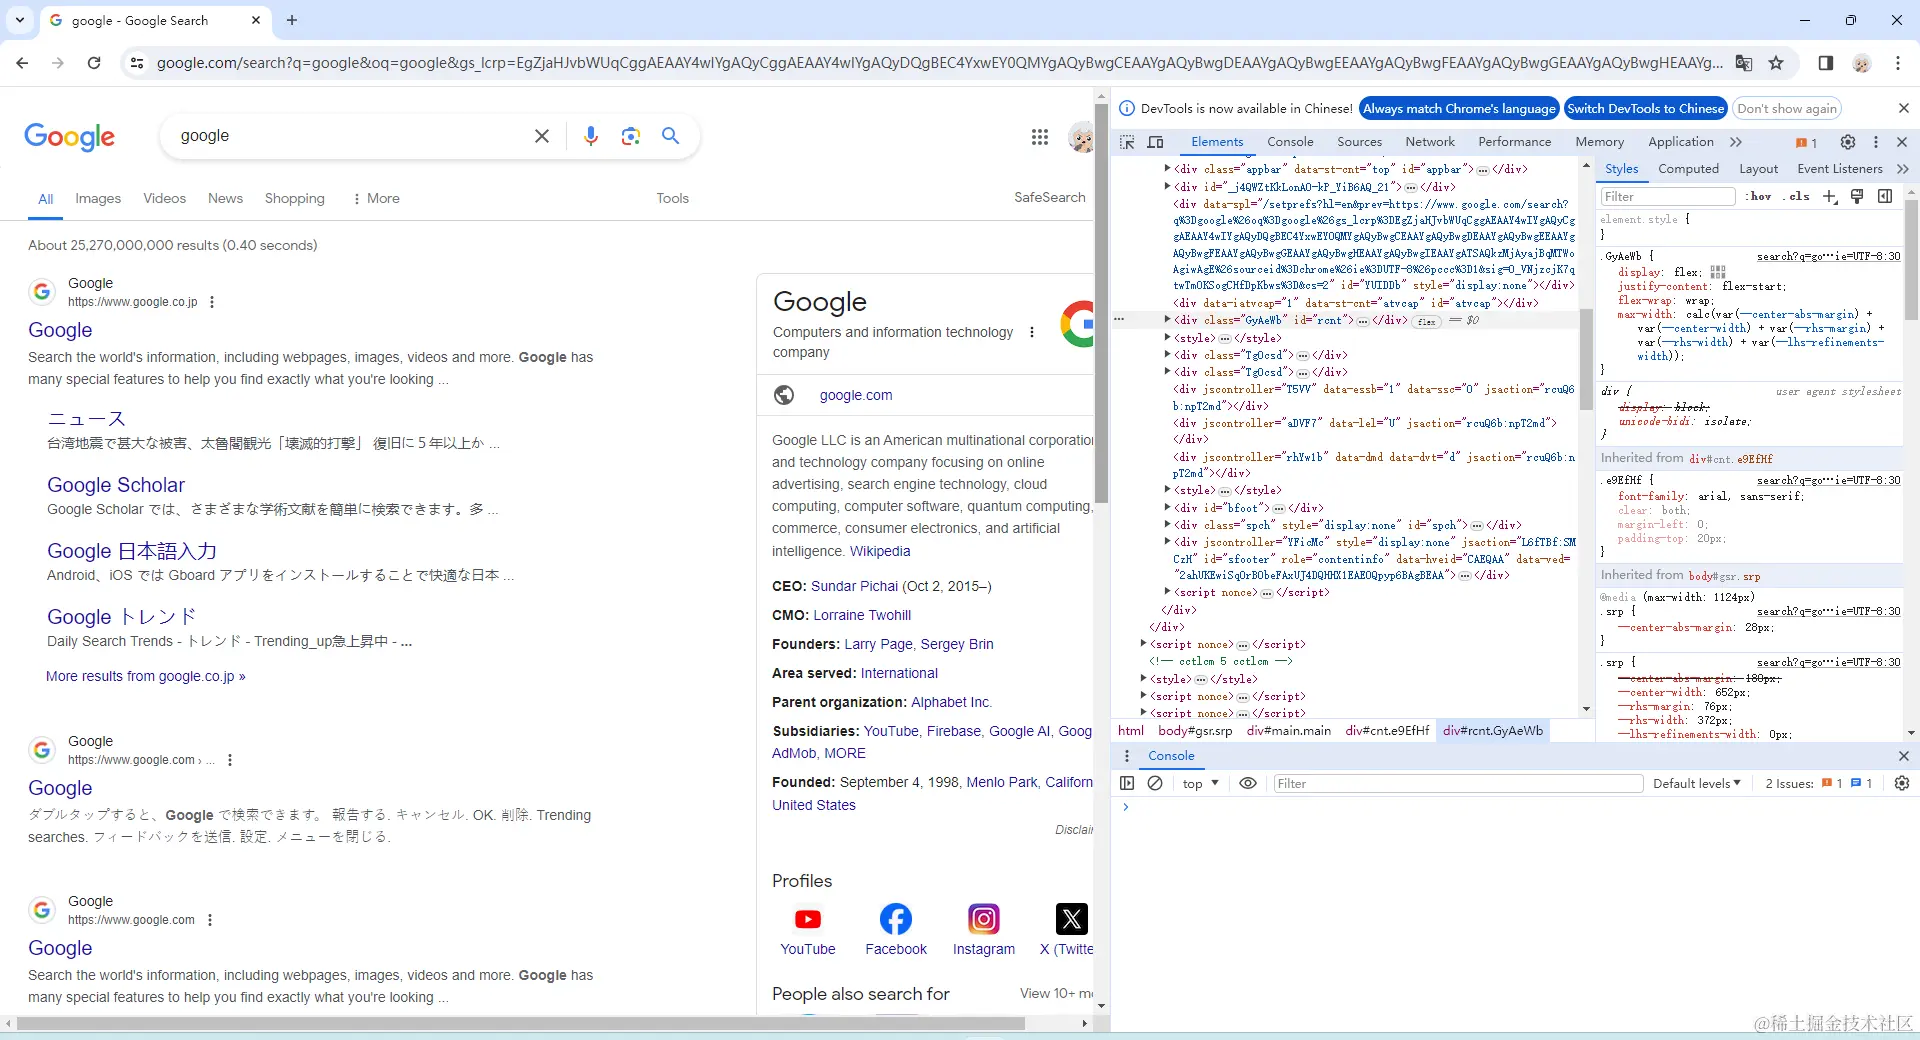Click Always match Chrome's language button
Viewport: 1920px width, 1040px height.
pyautogui.click(x=1459, y=108)
